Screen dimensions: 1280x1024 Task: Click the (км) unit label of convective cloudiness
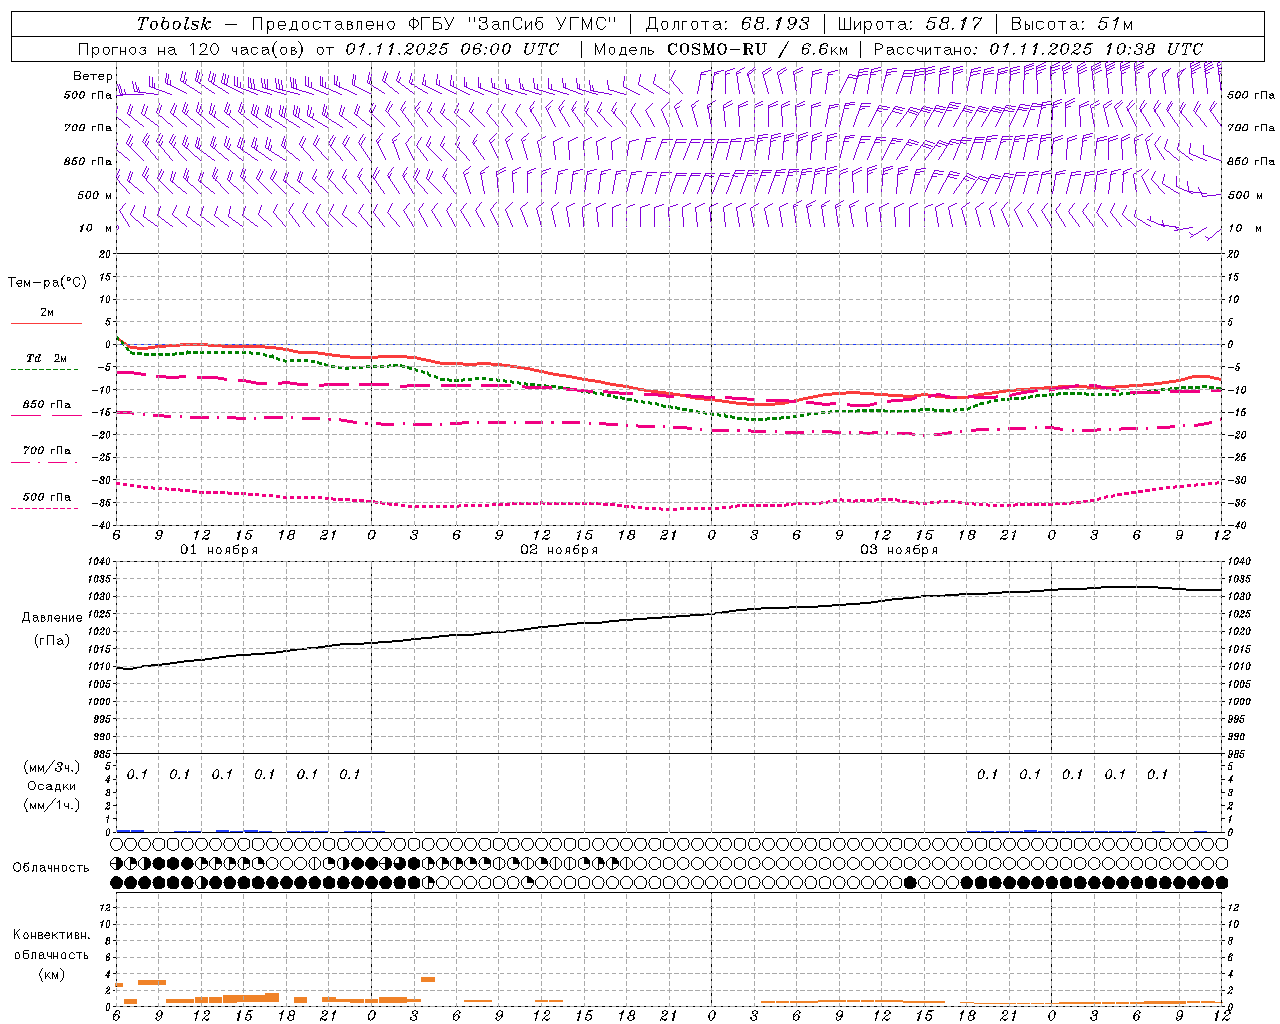(52, 974)
